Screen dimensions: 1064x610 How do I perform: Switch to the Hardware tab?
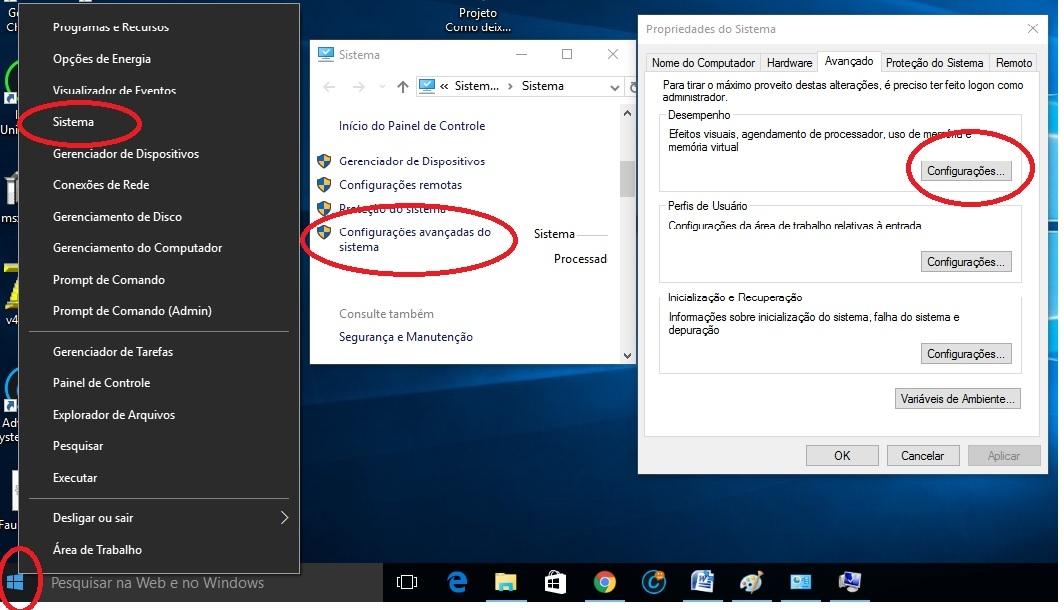coord(789,63)
